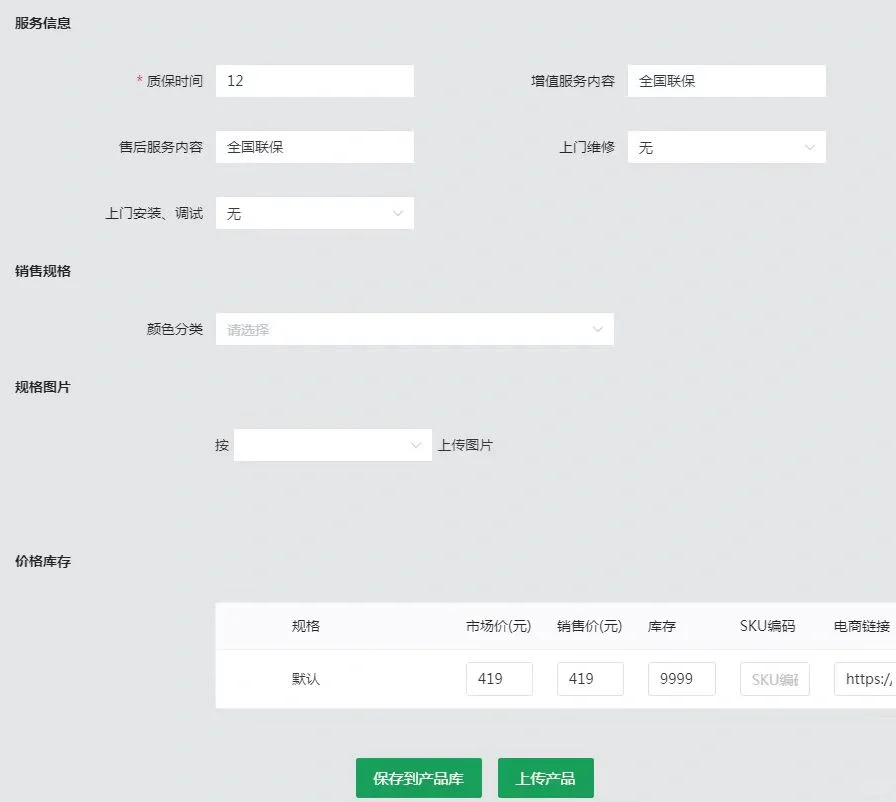Click the chevron on 上门维修 field
896x802 pixels.
(812, 146)
